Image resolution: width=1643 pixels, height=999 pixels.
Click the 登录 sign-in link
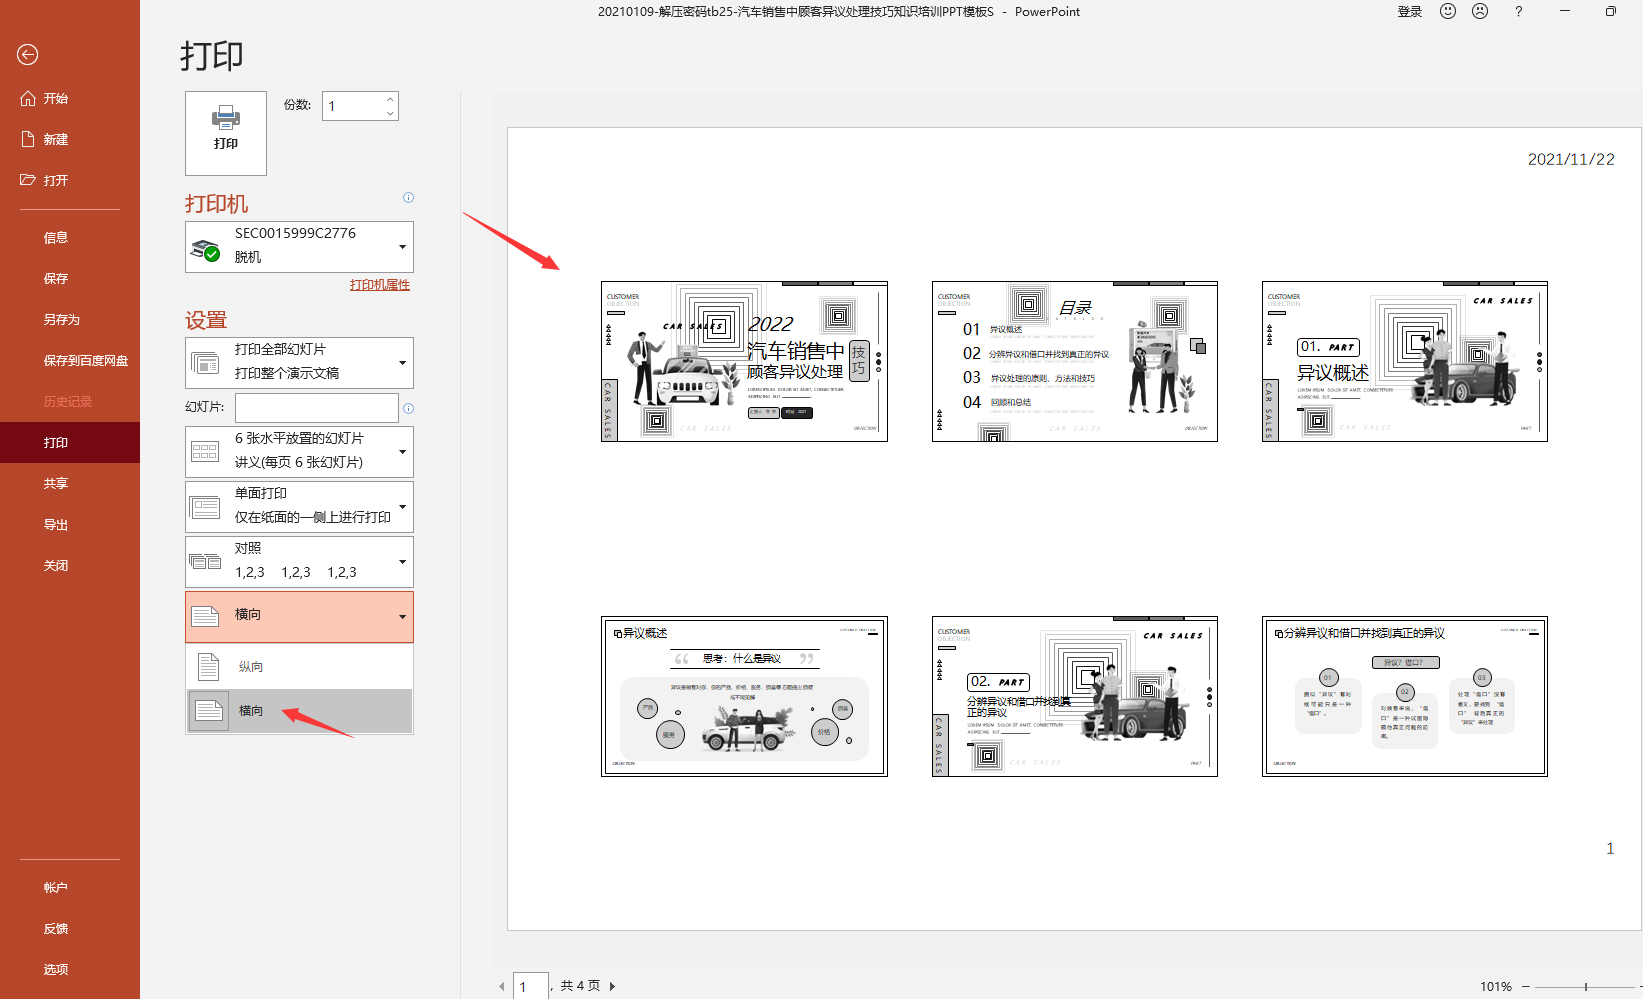click(x=1410, y=12)
